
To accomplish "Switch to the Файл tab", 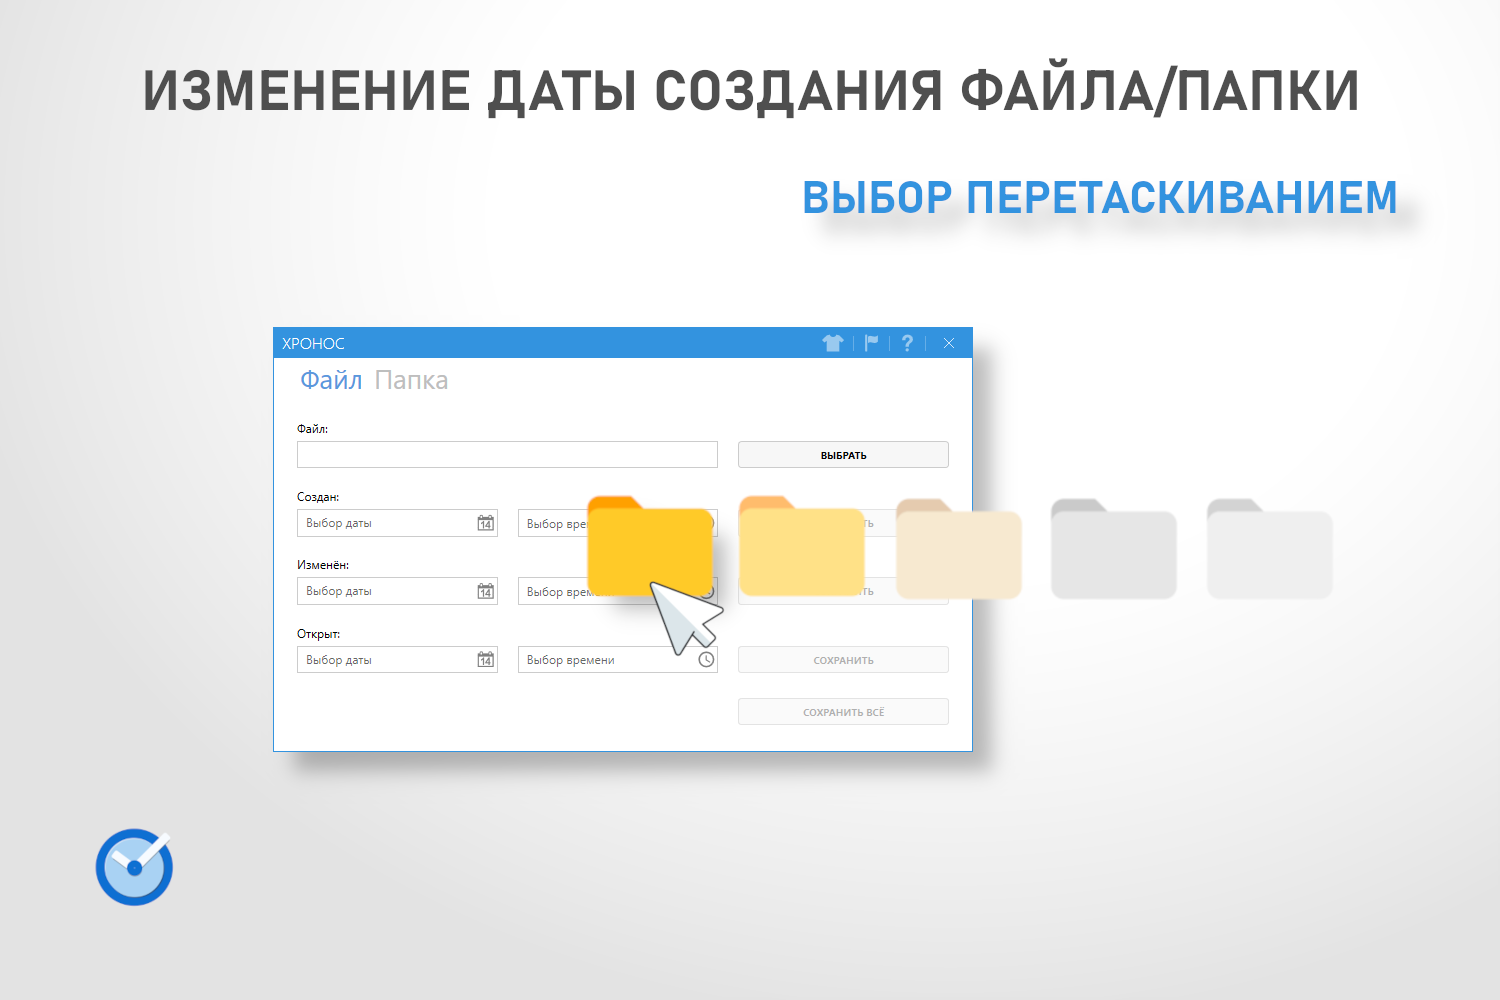I will 331,380.
